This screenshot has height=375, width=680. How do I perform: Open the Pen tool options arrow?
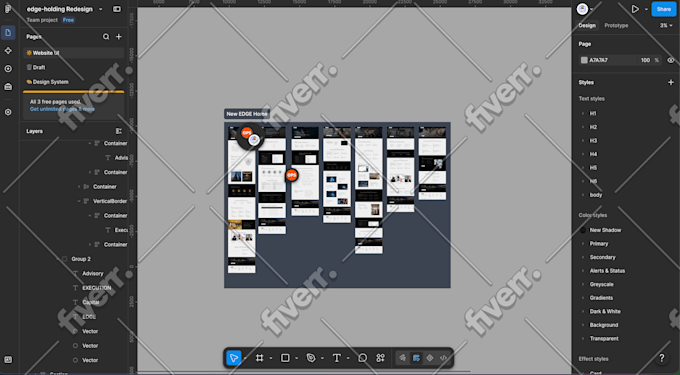(322, 358)
